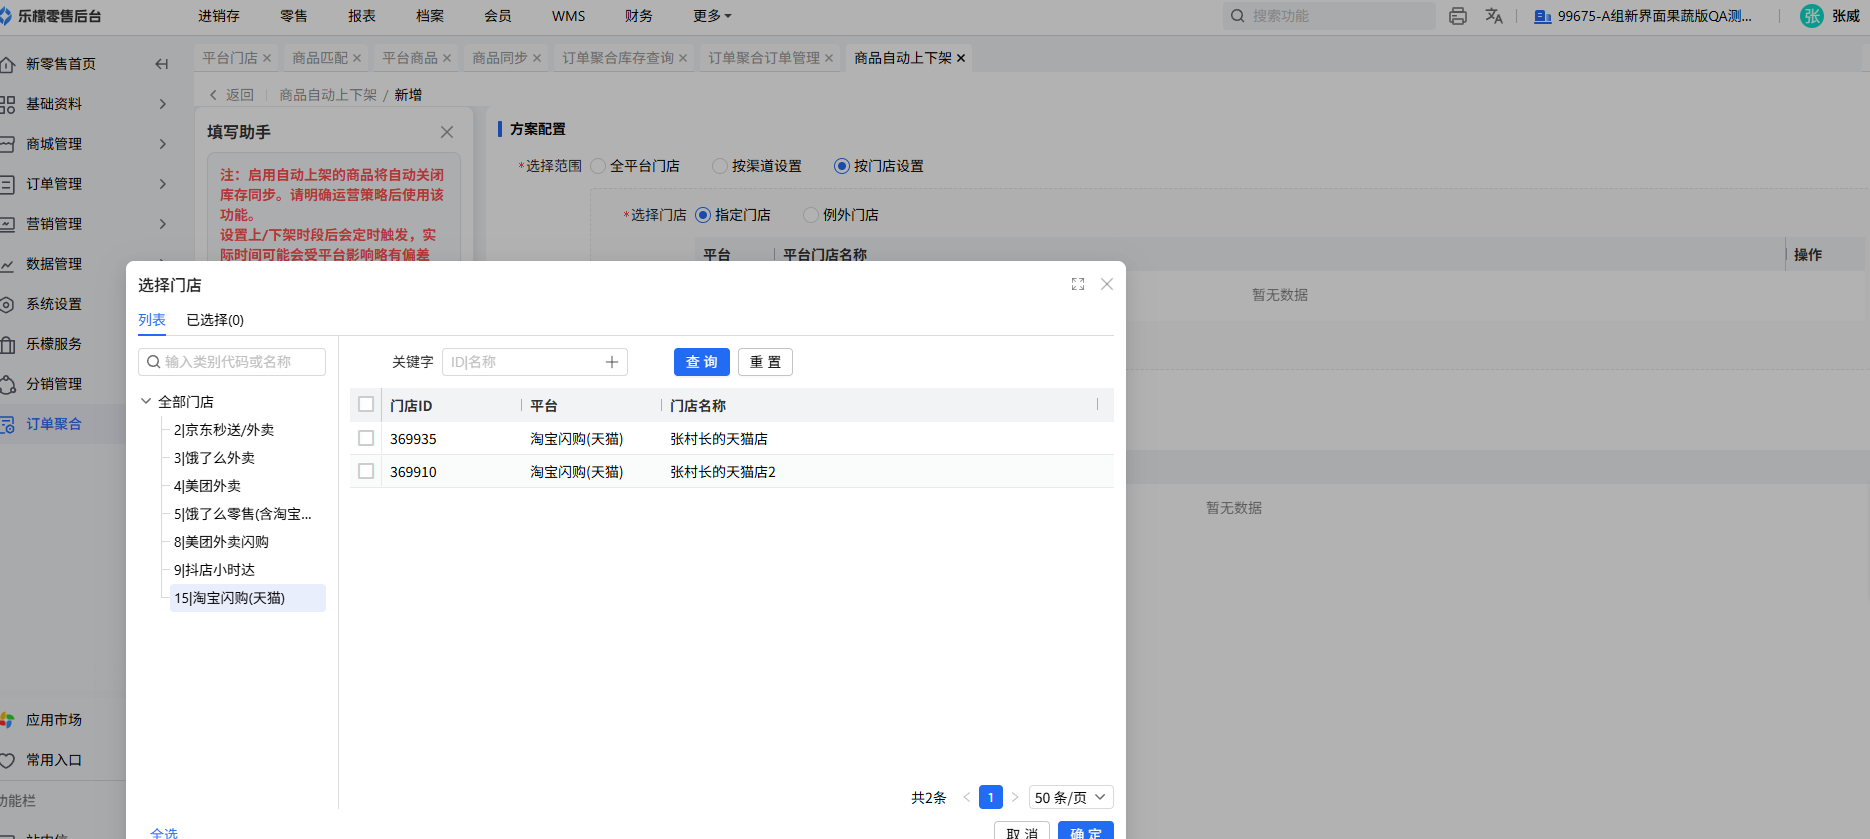Click the printer icon in top bar
This screenshot has height=839, width=1870.
click(x=1458, y=16)
